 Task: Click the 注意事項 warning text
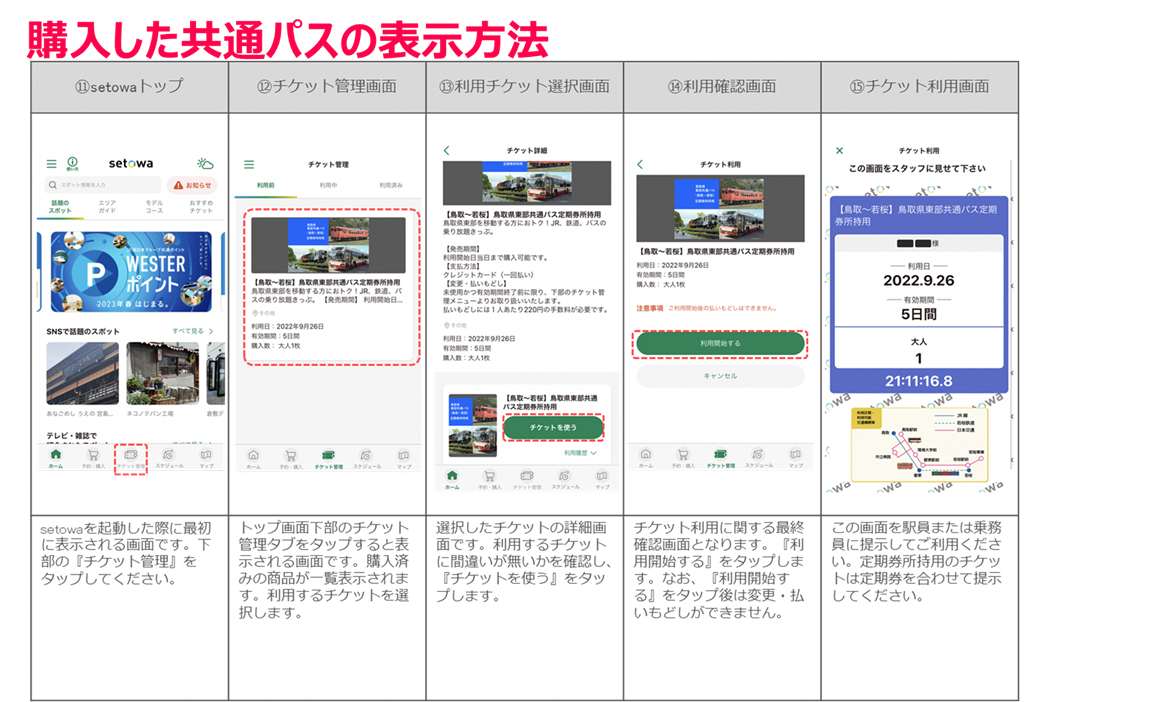click(649, 308)
